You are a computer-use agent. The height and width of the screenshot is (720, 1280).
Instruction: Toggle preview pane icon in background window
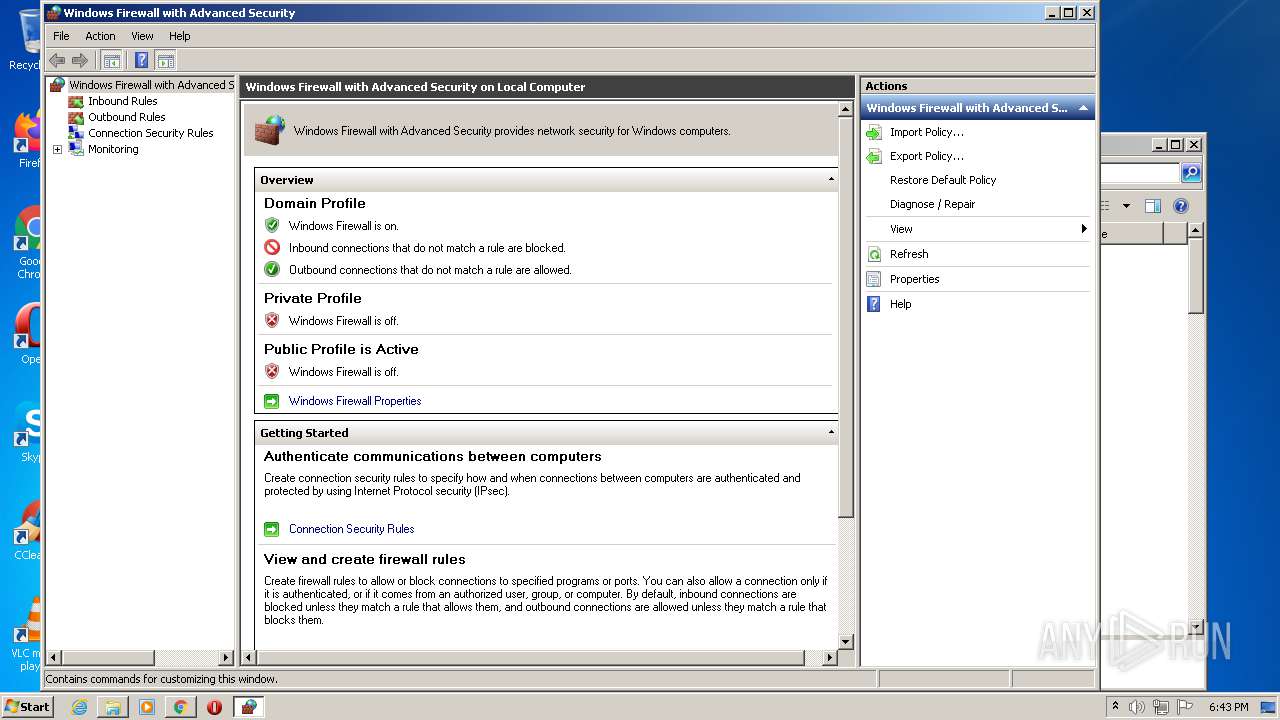point(1152,206)
